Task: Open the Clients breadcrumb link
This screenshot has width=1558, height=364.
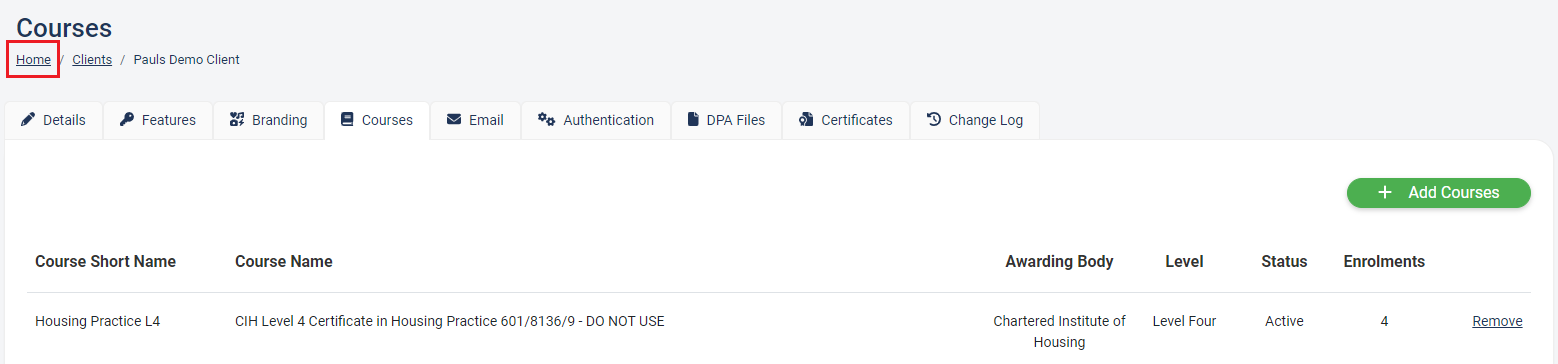Action: pyautogui.click(x=92, y=60)
